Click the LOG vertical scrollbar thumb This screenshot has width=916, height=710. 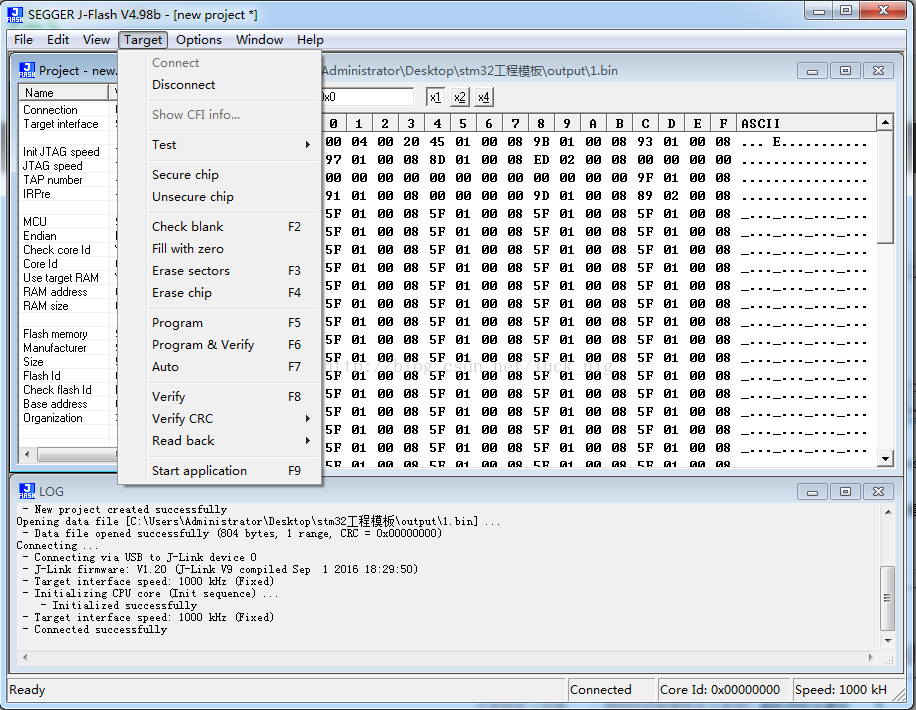(887, 598)
